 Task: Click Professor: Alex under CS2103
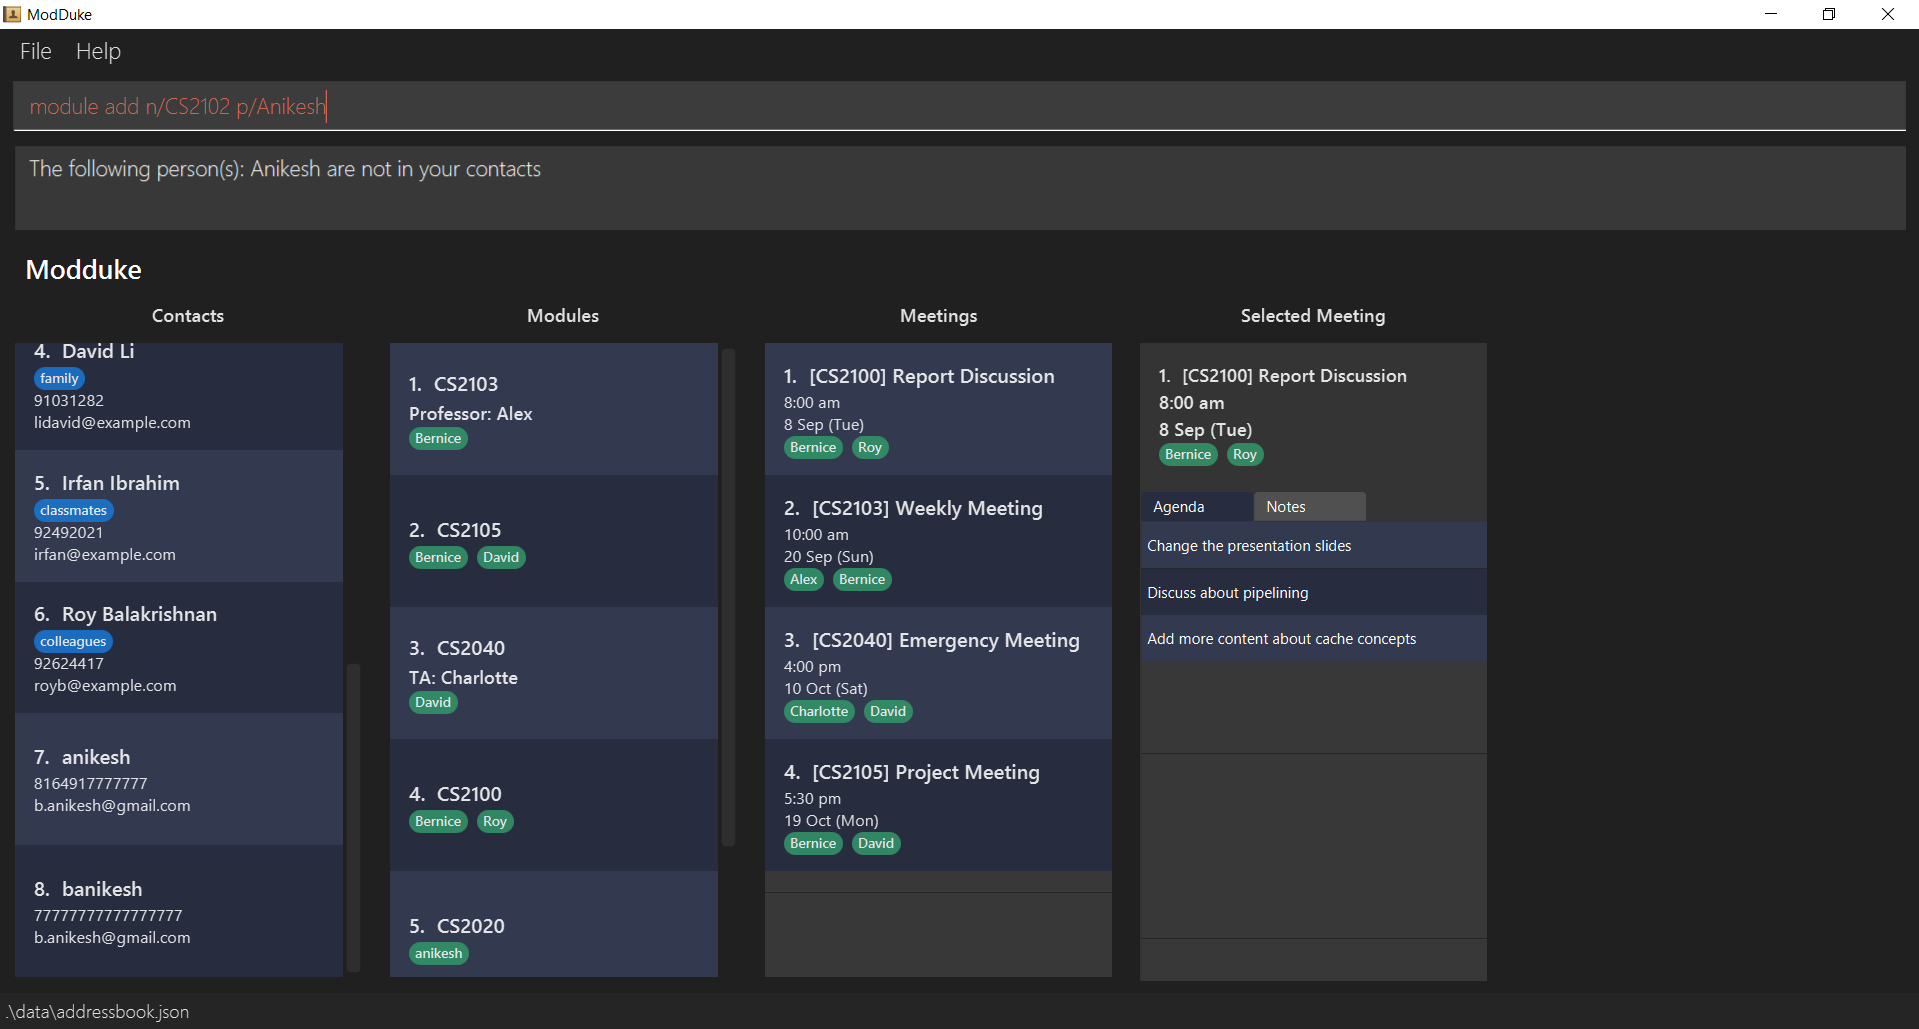(x=470, y=413)
